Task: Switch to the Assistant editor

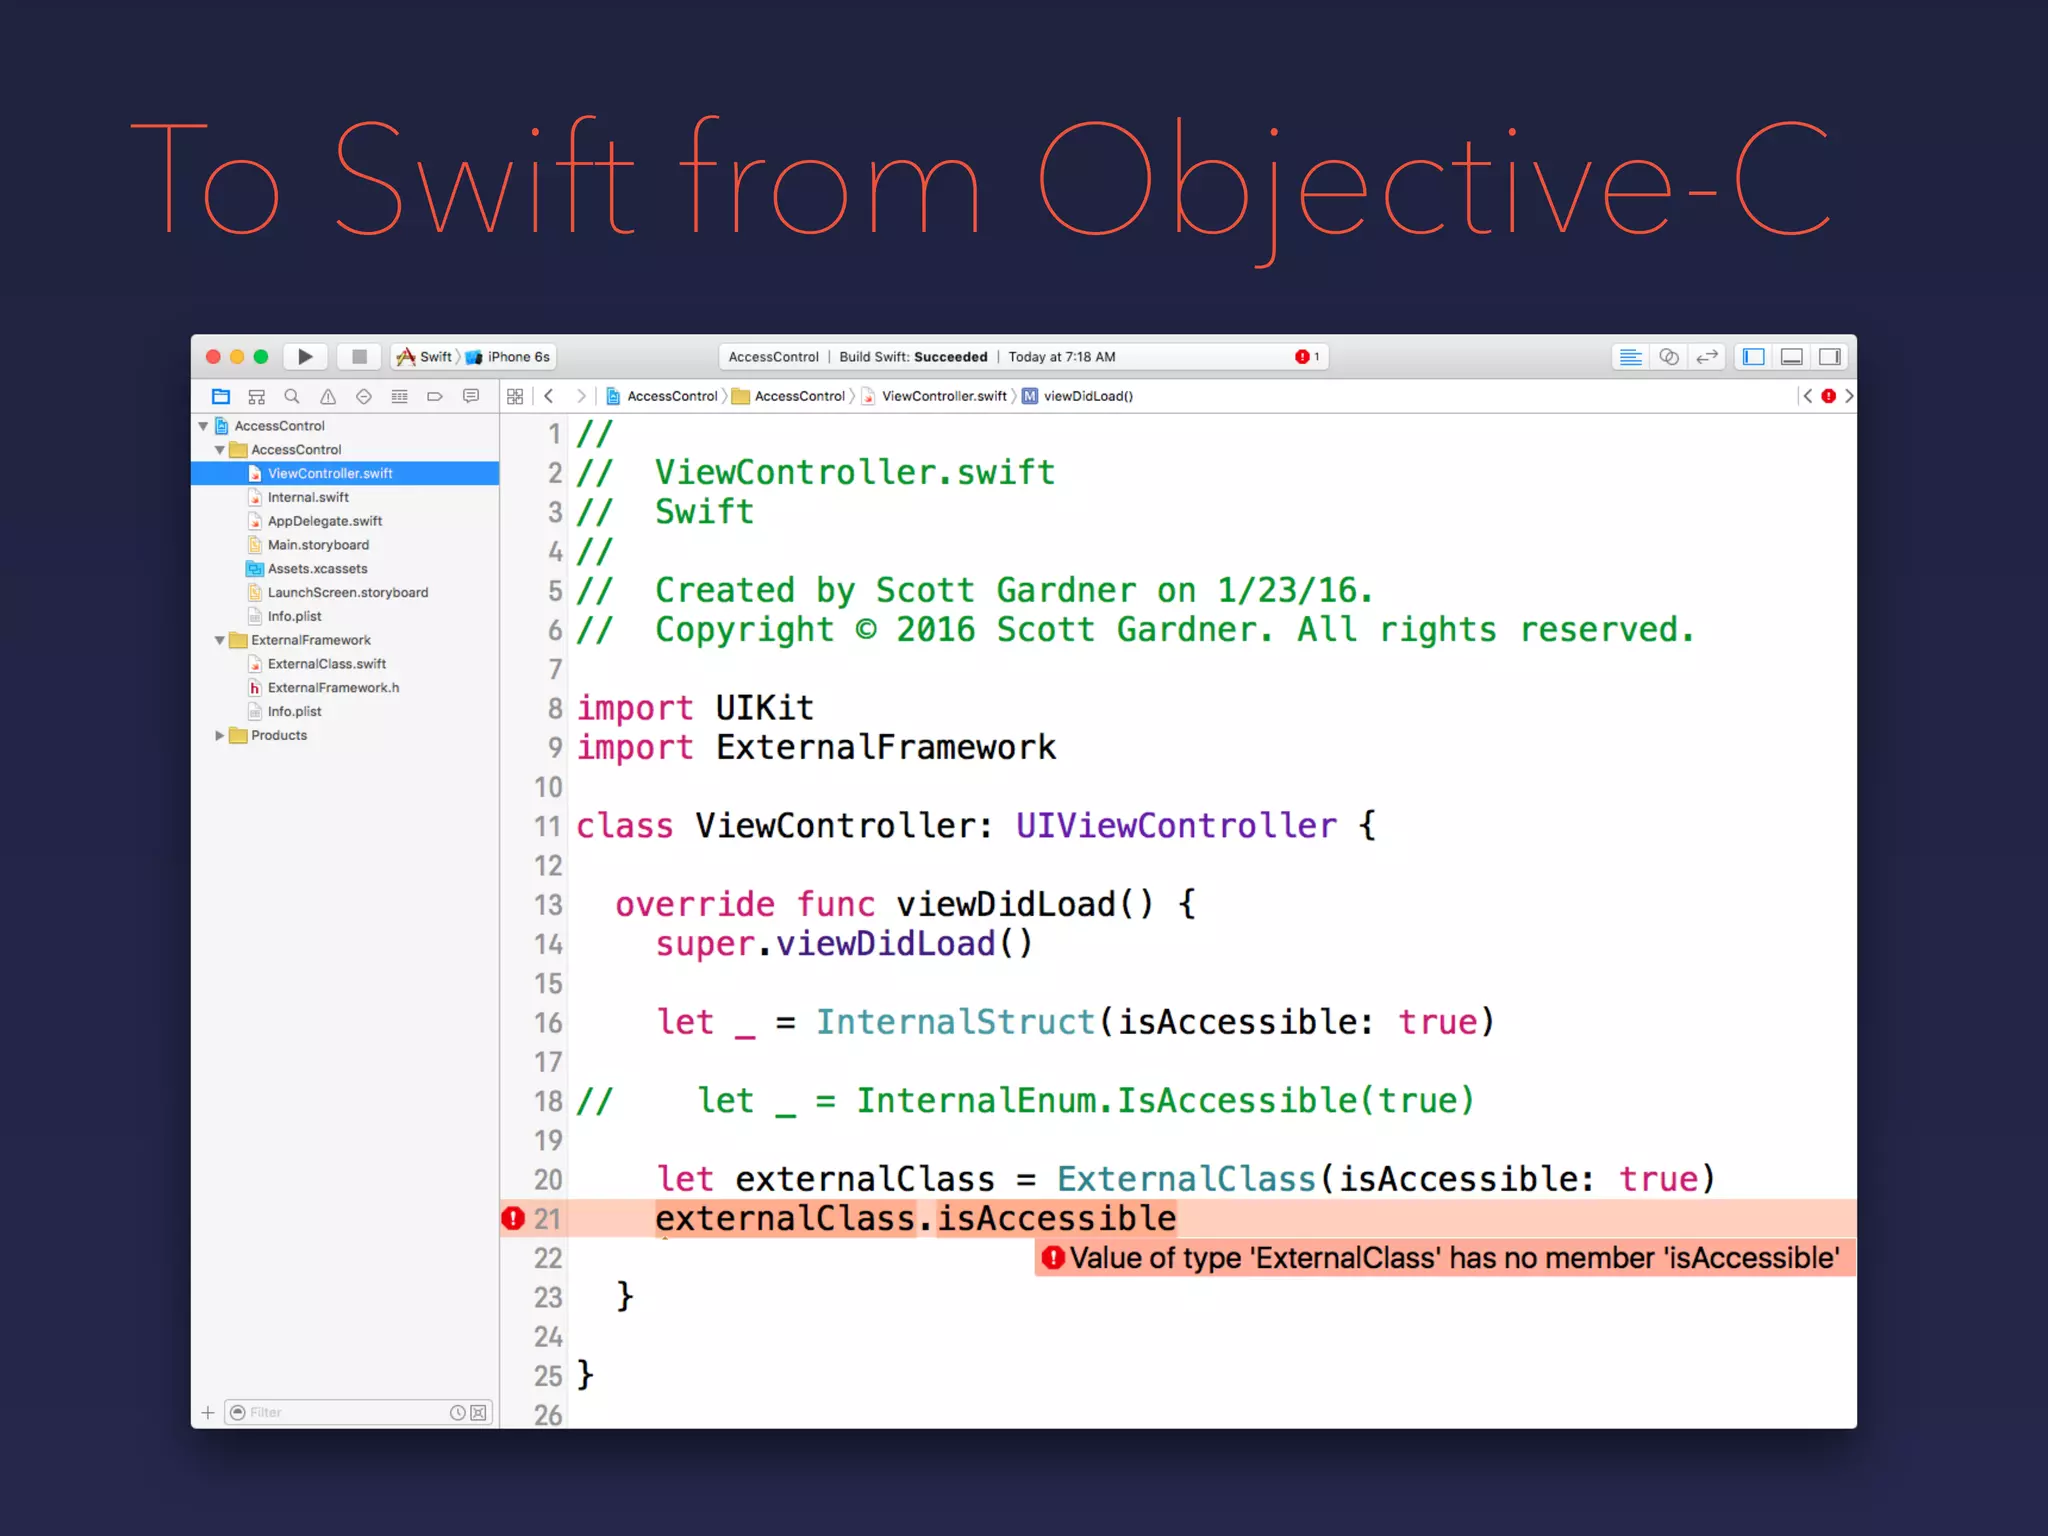Action: point(1669,357)
